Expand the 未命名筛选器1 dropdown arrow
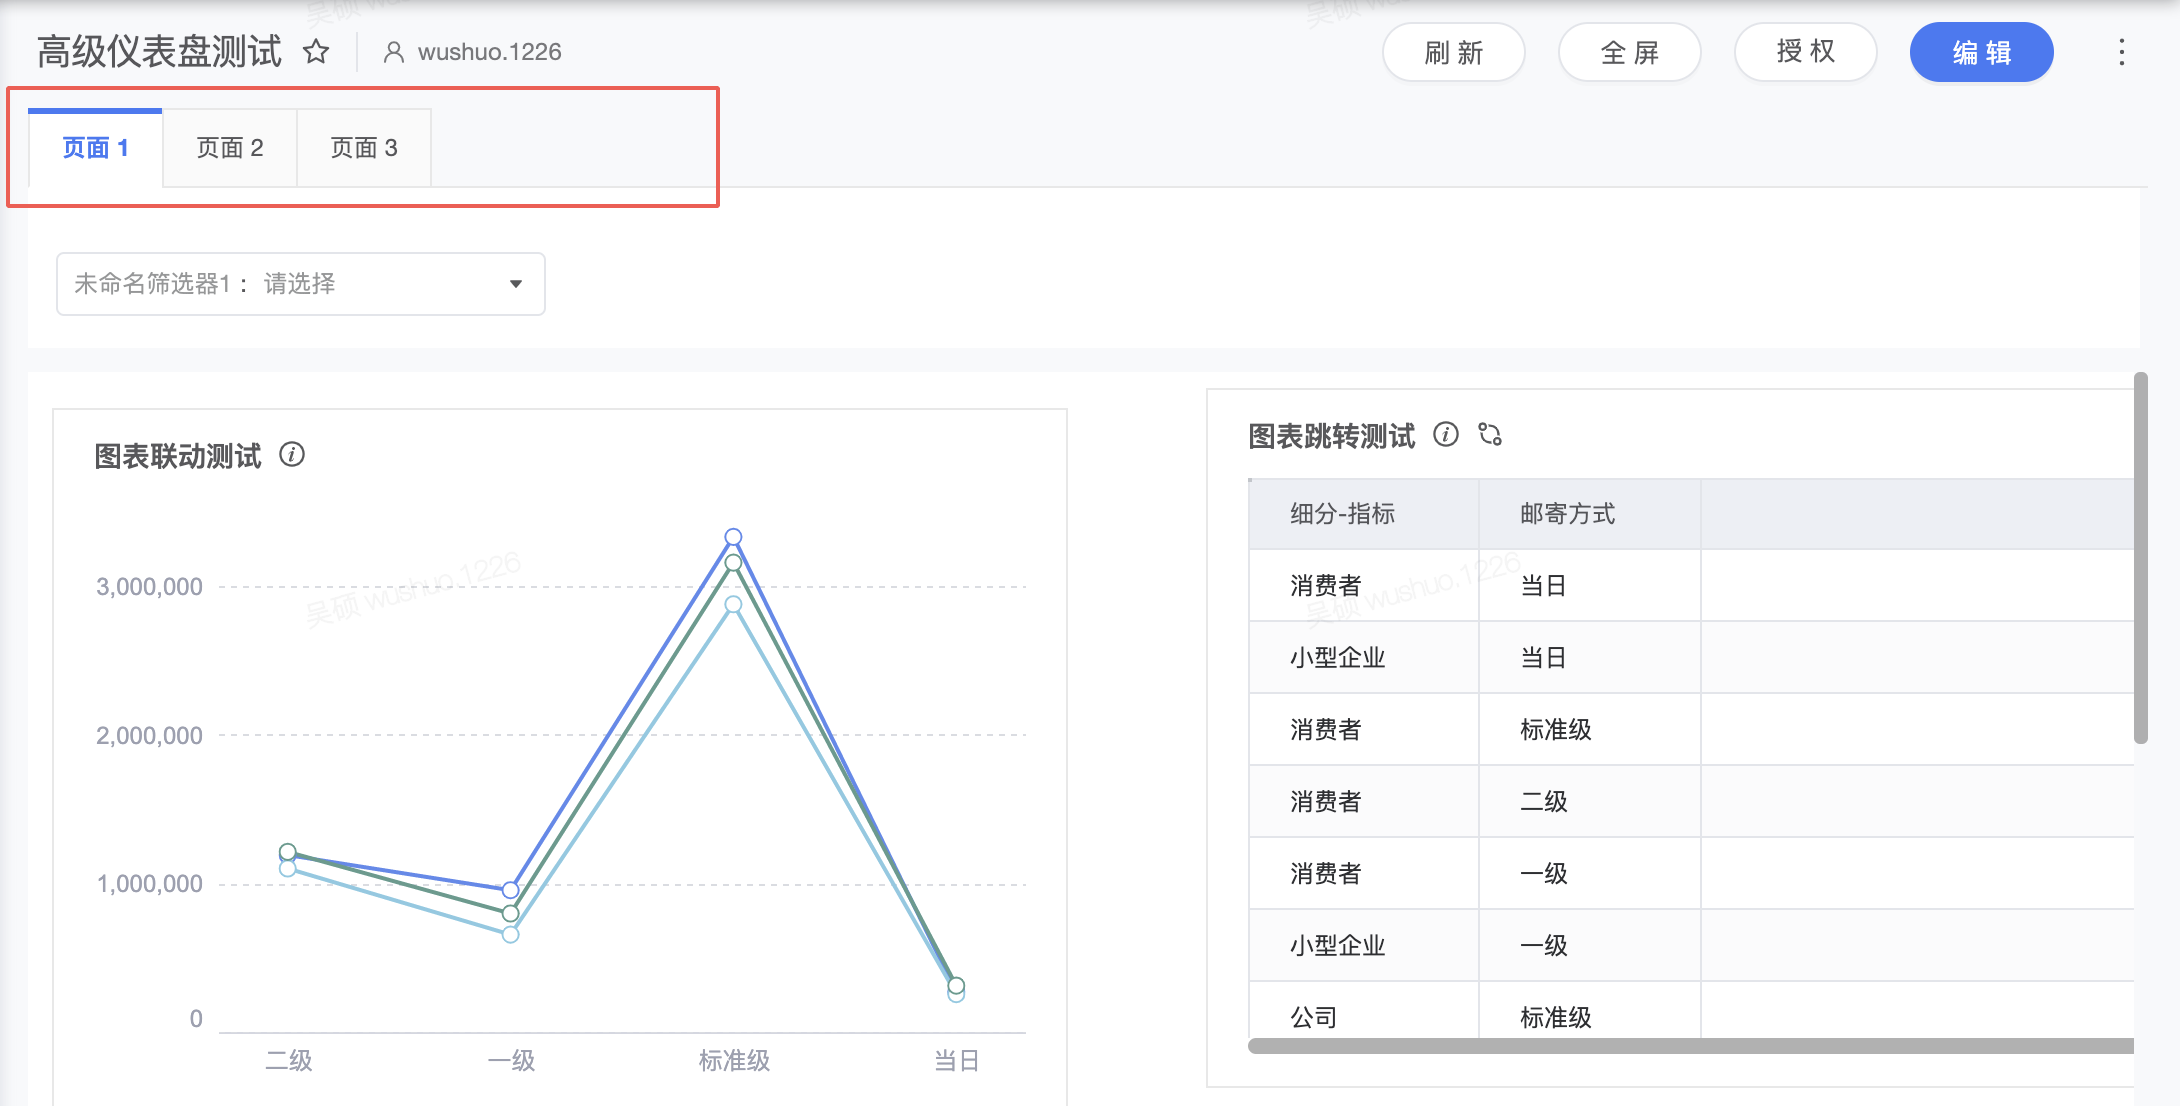2180x1106 pixels. pos(516,284)
